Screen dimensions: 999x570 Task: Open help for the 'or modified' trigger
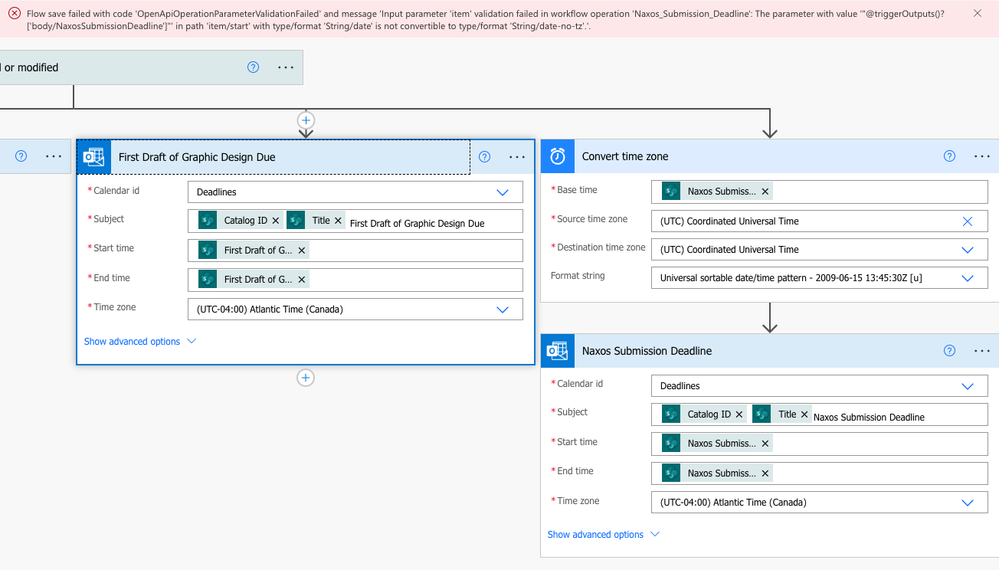click(x=253, y=67)
